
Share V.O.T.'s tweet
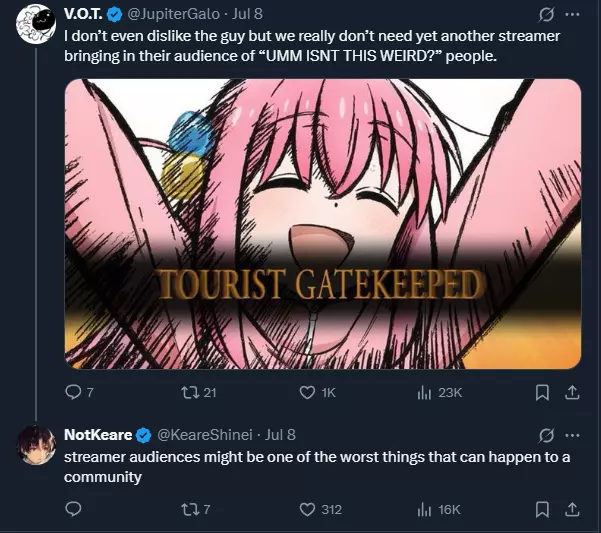coord(572,392)
